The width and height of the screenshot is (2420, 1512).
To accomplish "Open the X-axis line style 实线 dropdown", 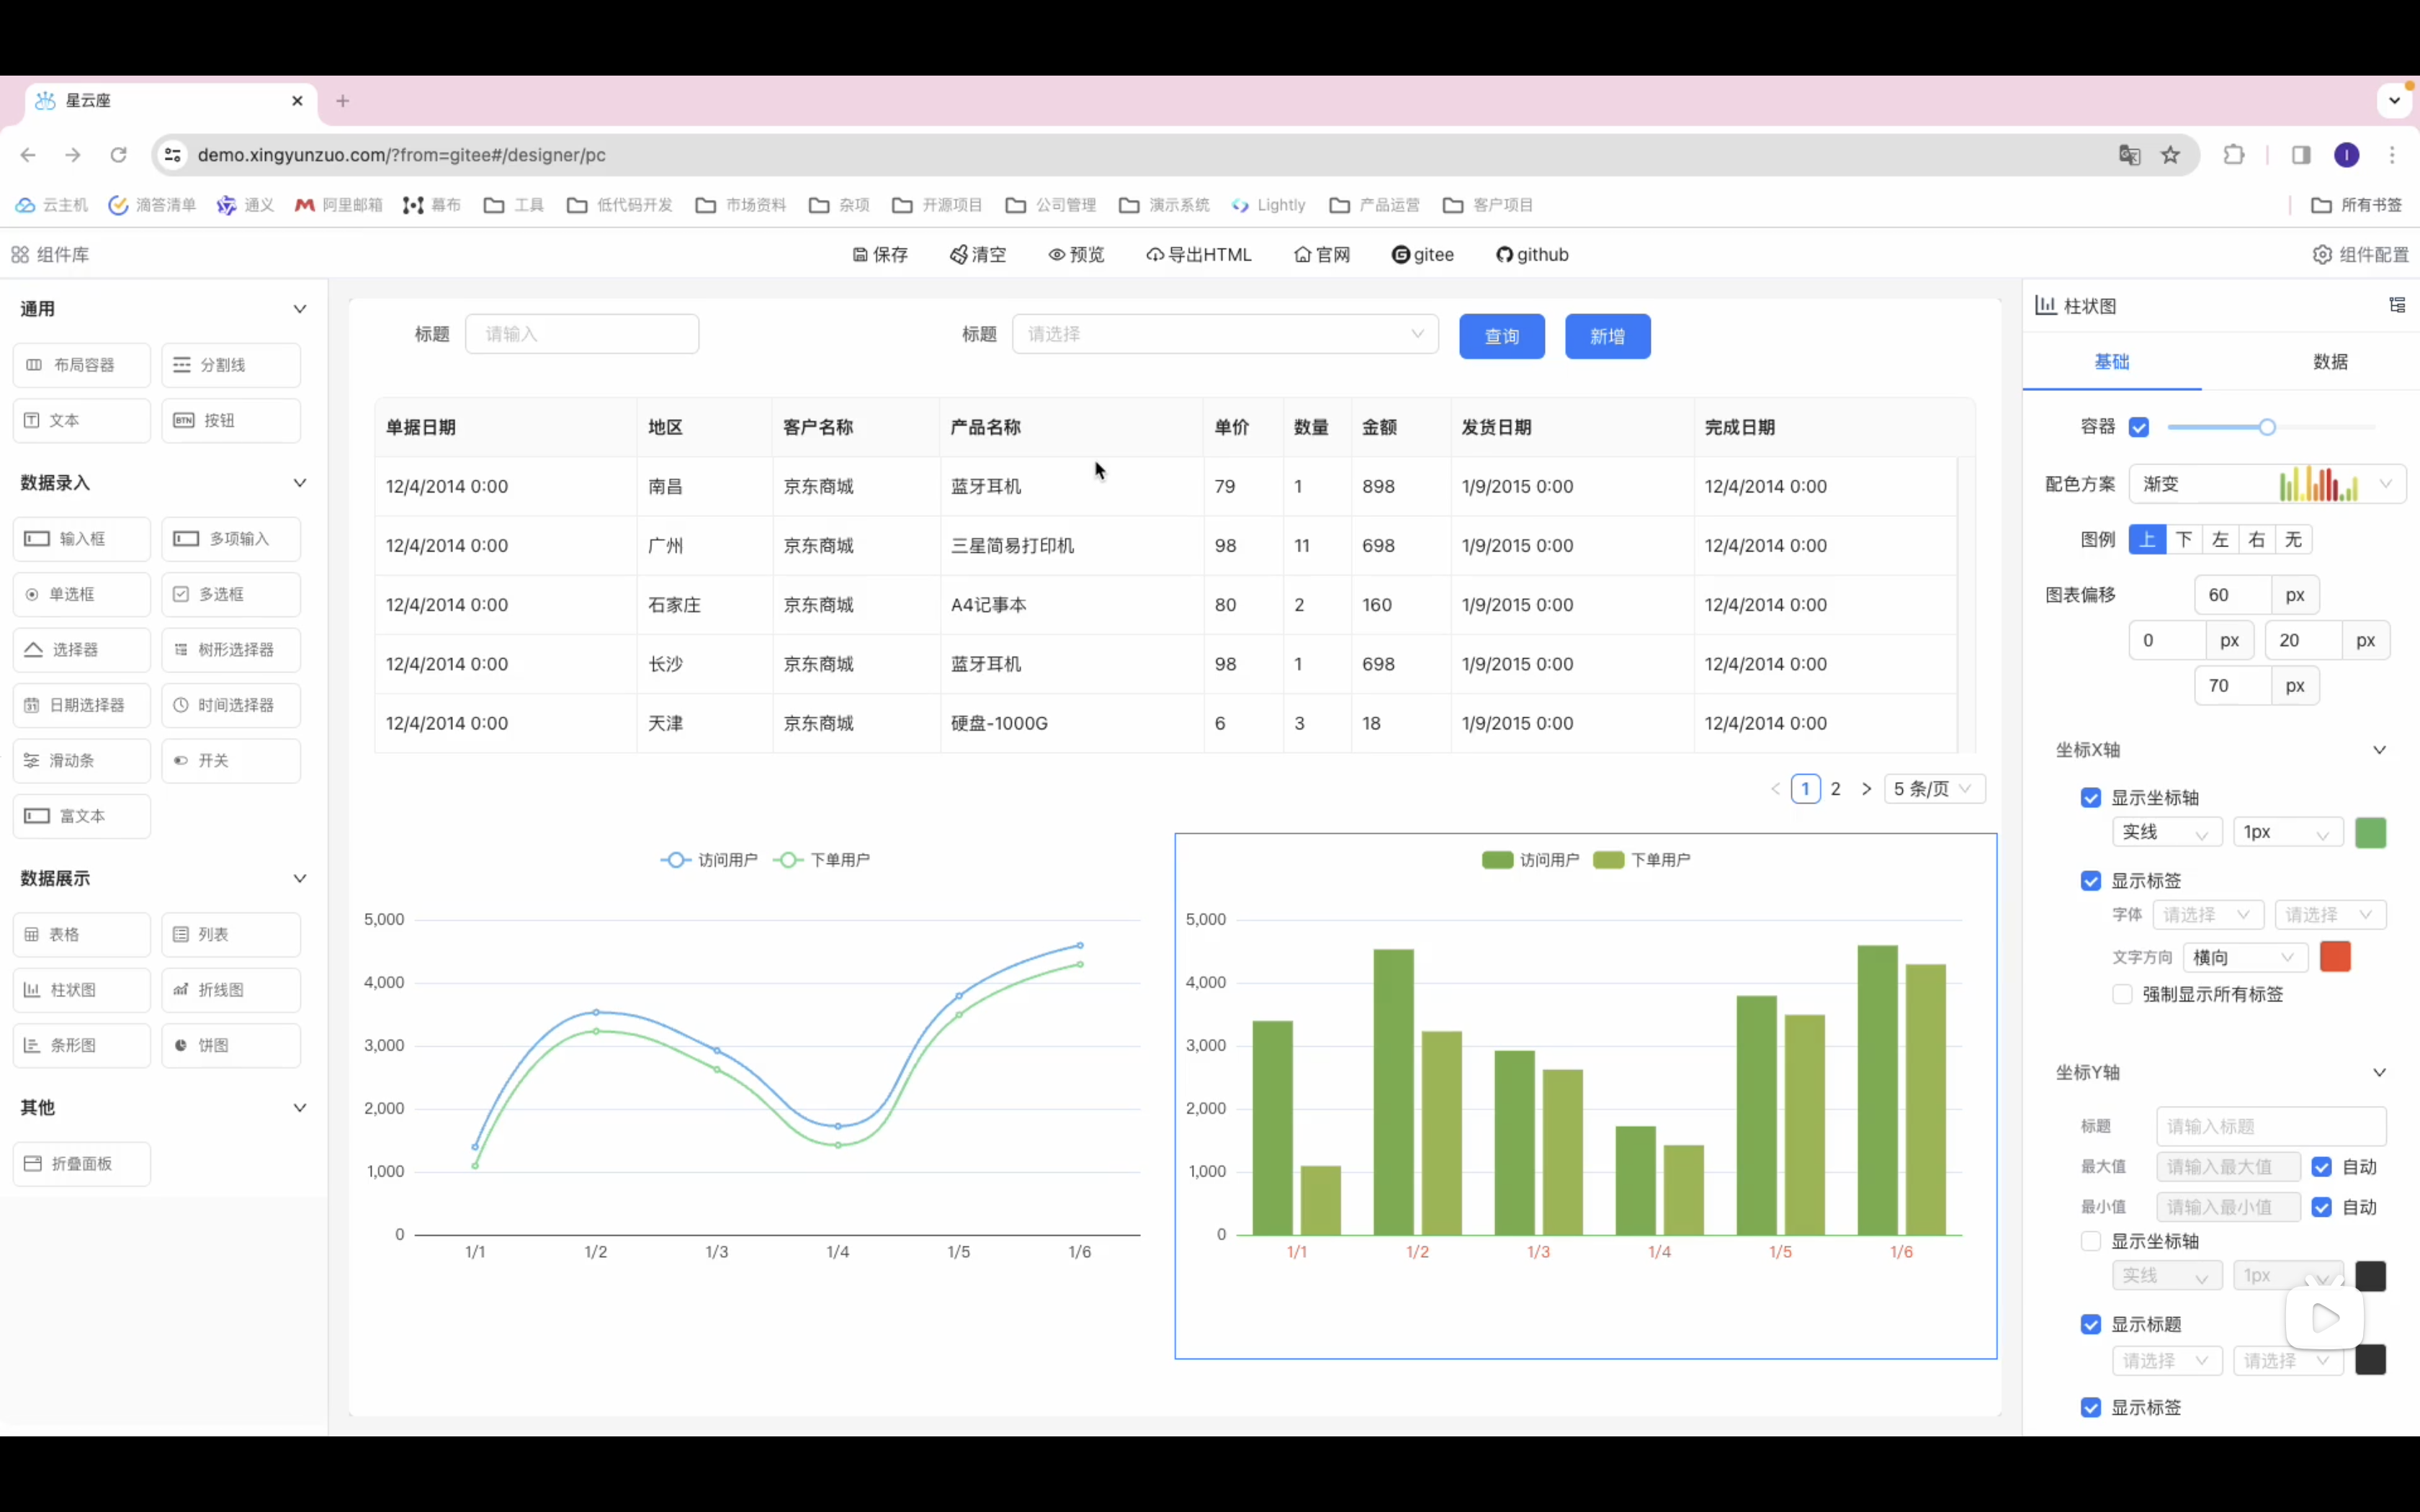I will coord(2167,832).
